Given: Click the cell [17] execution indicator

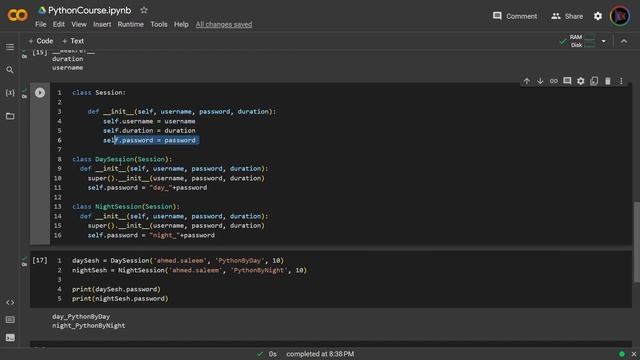Looking at the screenshot, I should (x=40, y=260).
